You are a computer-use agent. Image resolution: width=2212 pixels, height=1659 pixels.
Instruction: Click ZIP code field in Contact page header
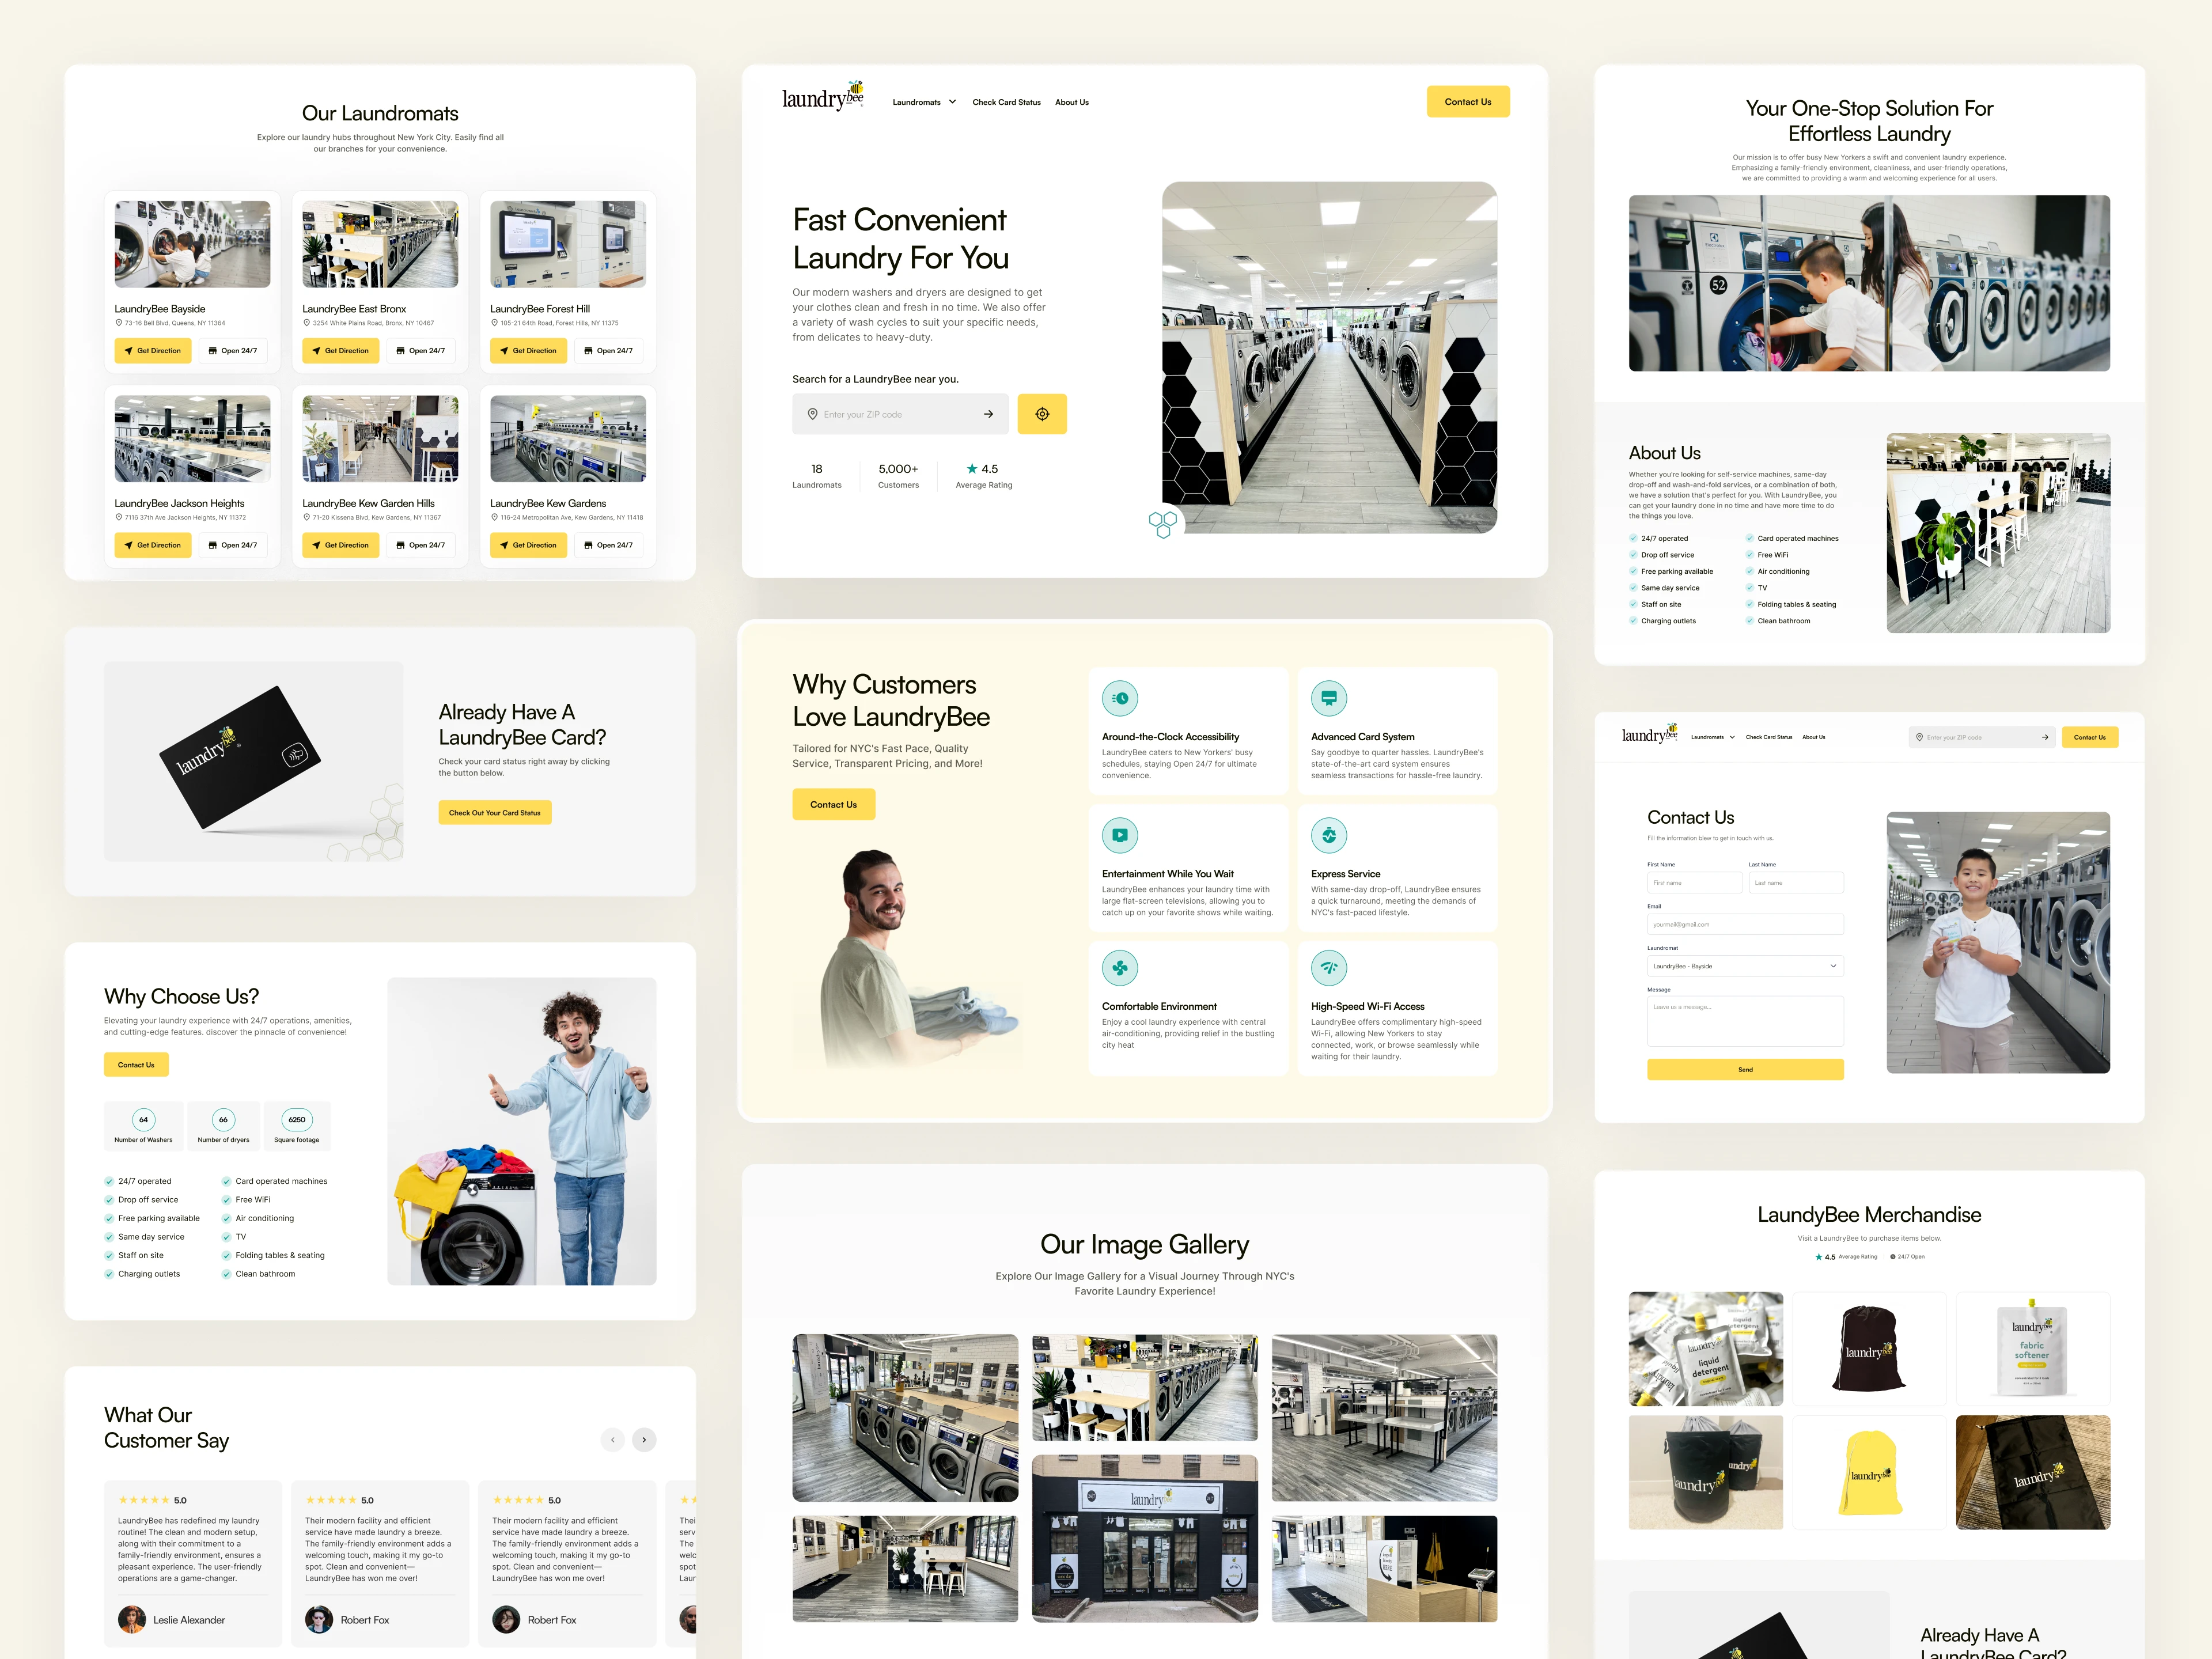[x=1982, y=737]
